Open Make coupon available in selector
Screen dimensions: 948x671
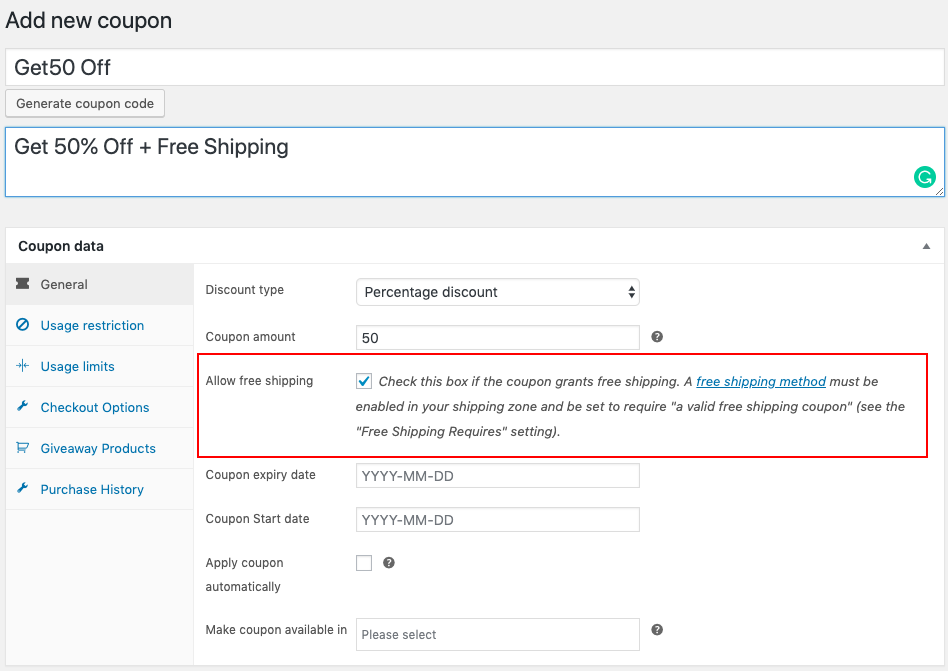point(498,635)
